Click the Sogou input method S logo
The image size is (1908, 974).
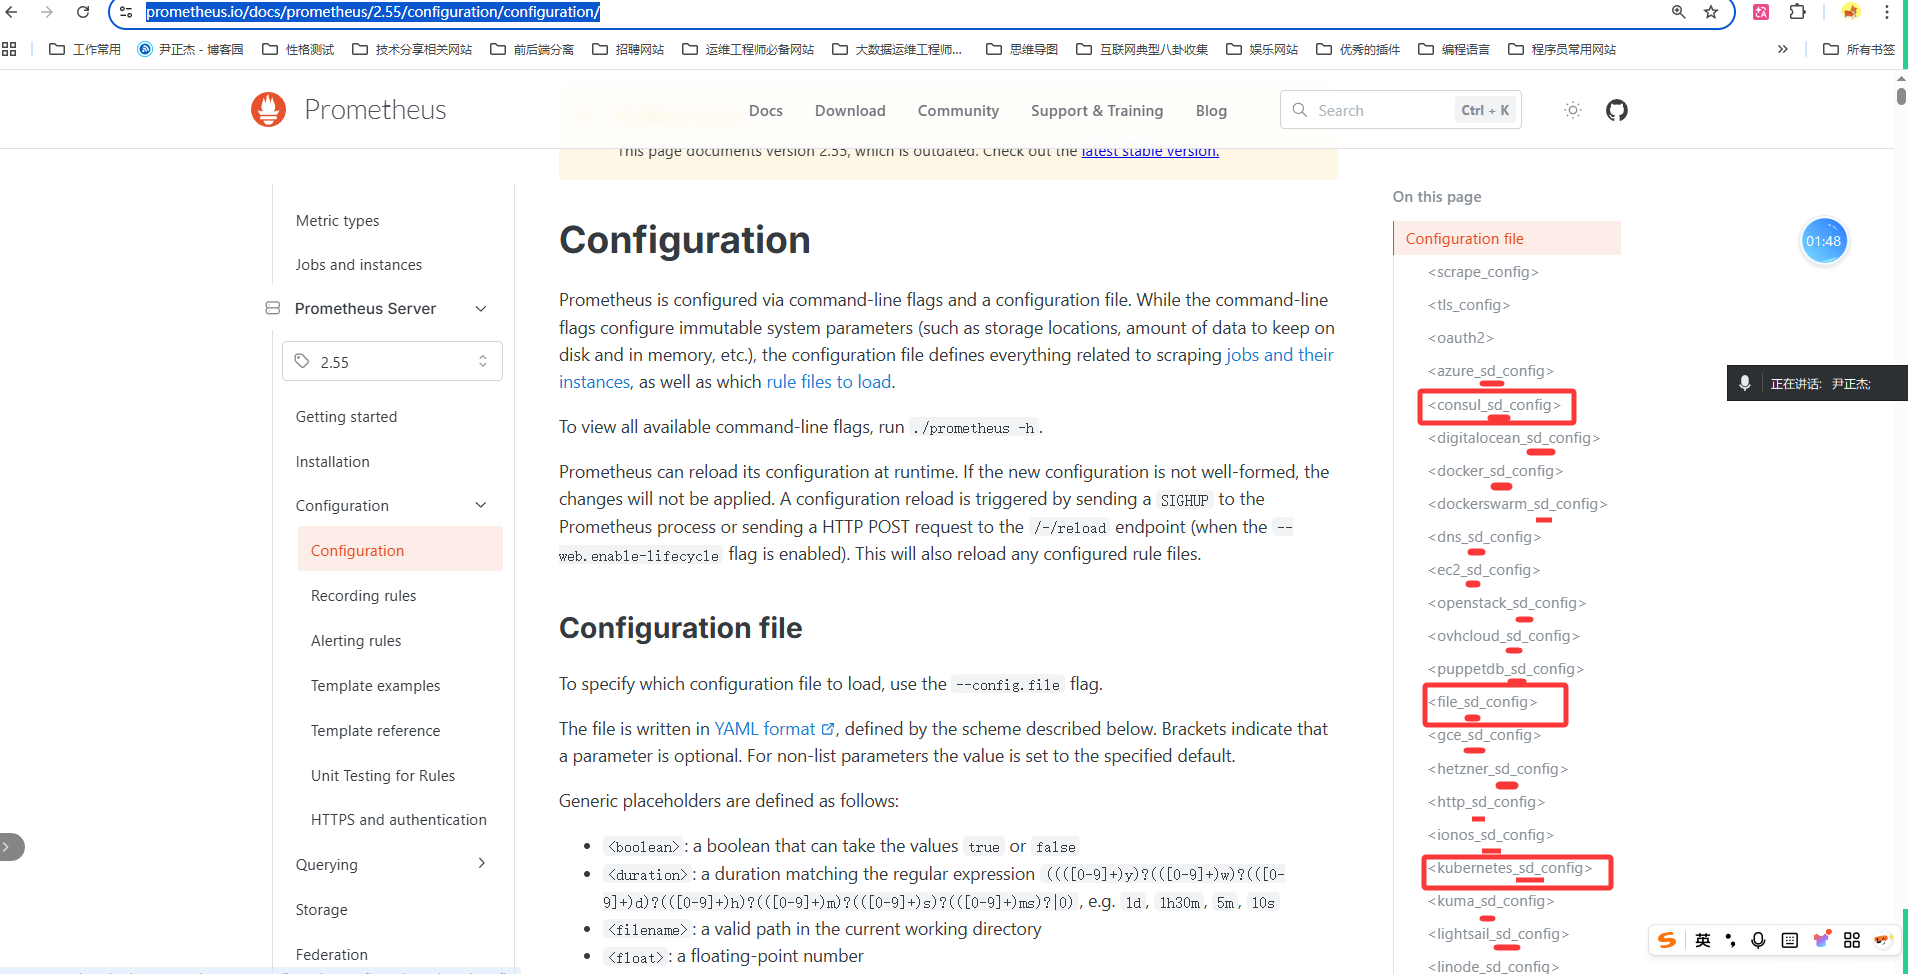pos(1667,940)
